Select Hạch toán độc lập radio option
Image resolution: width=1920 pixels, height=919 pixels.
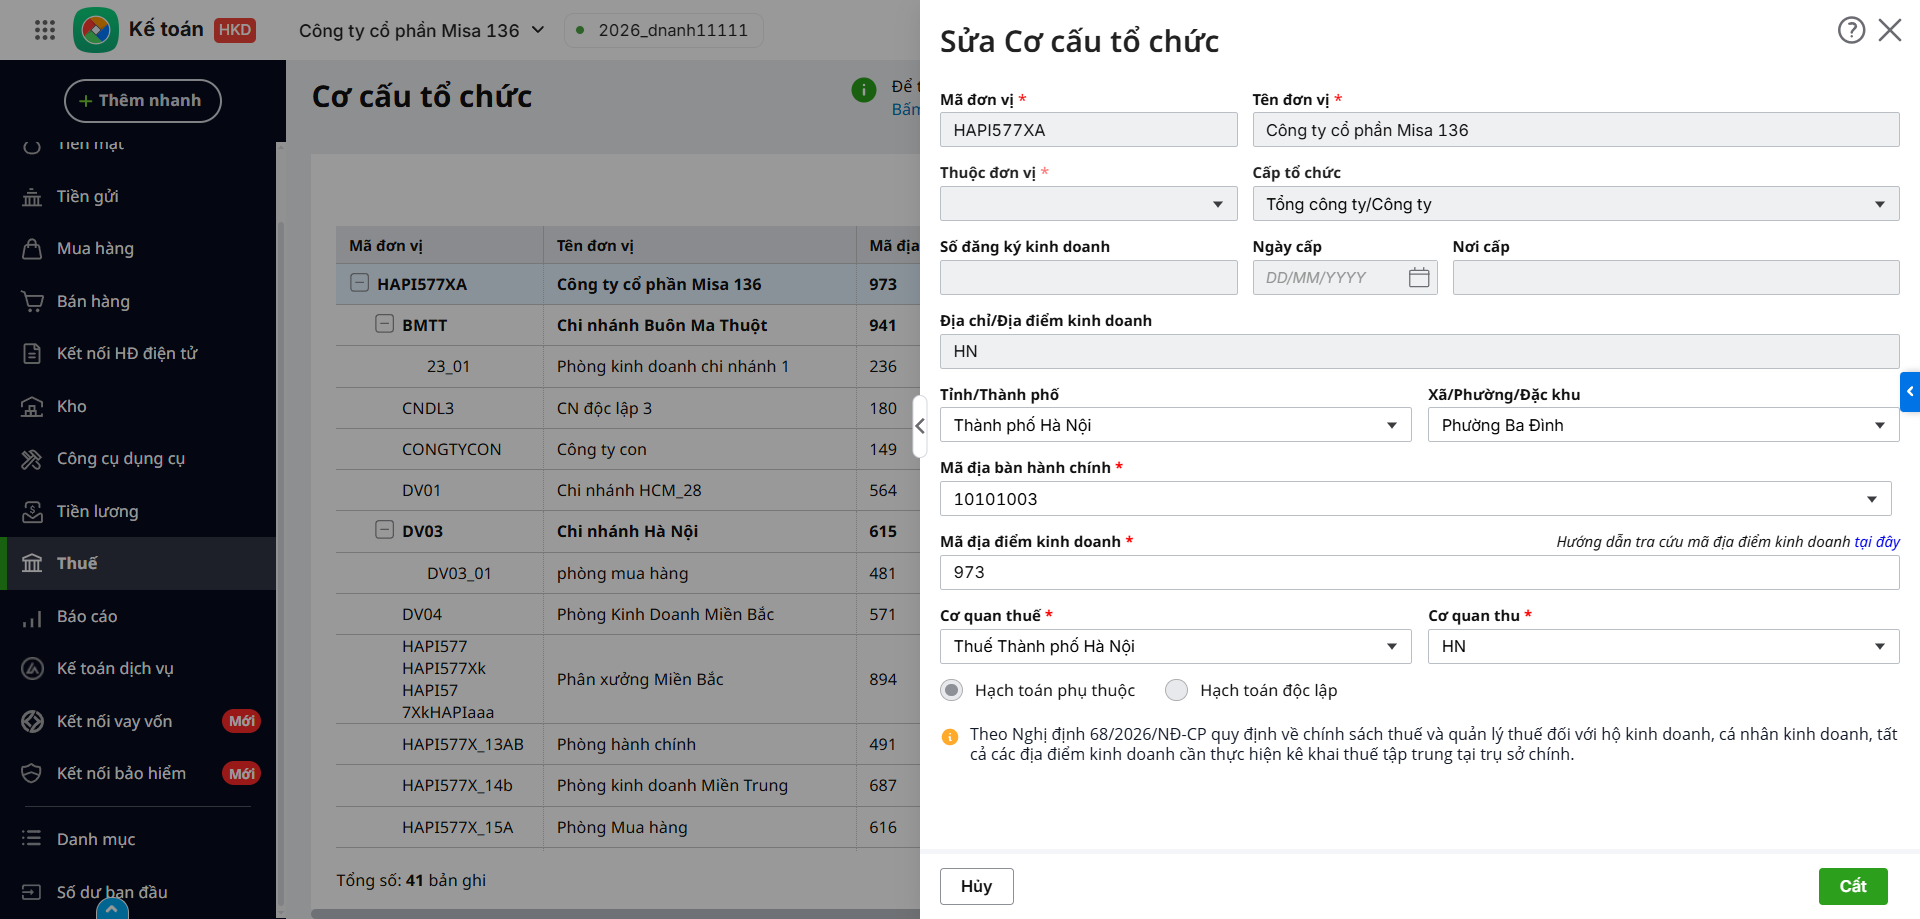coord(1177,690)
